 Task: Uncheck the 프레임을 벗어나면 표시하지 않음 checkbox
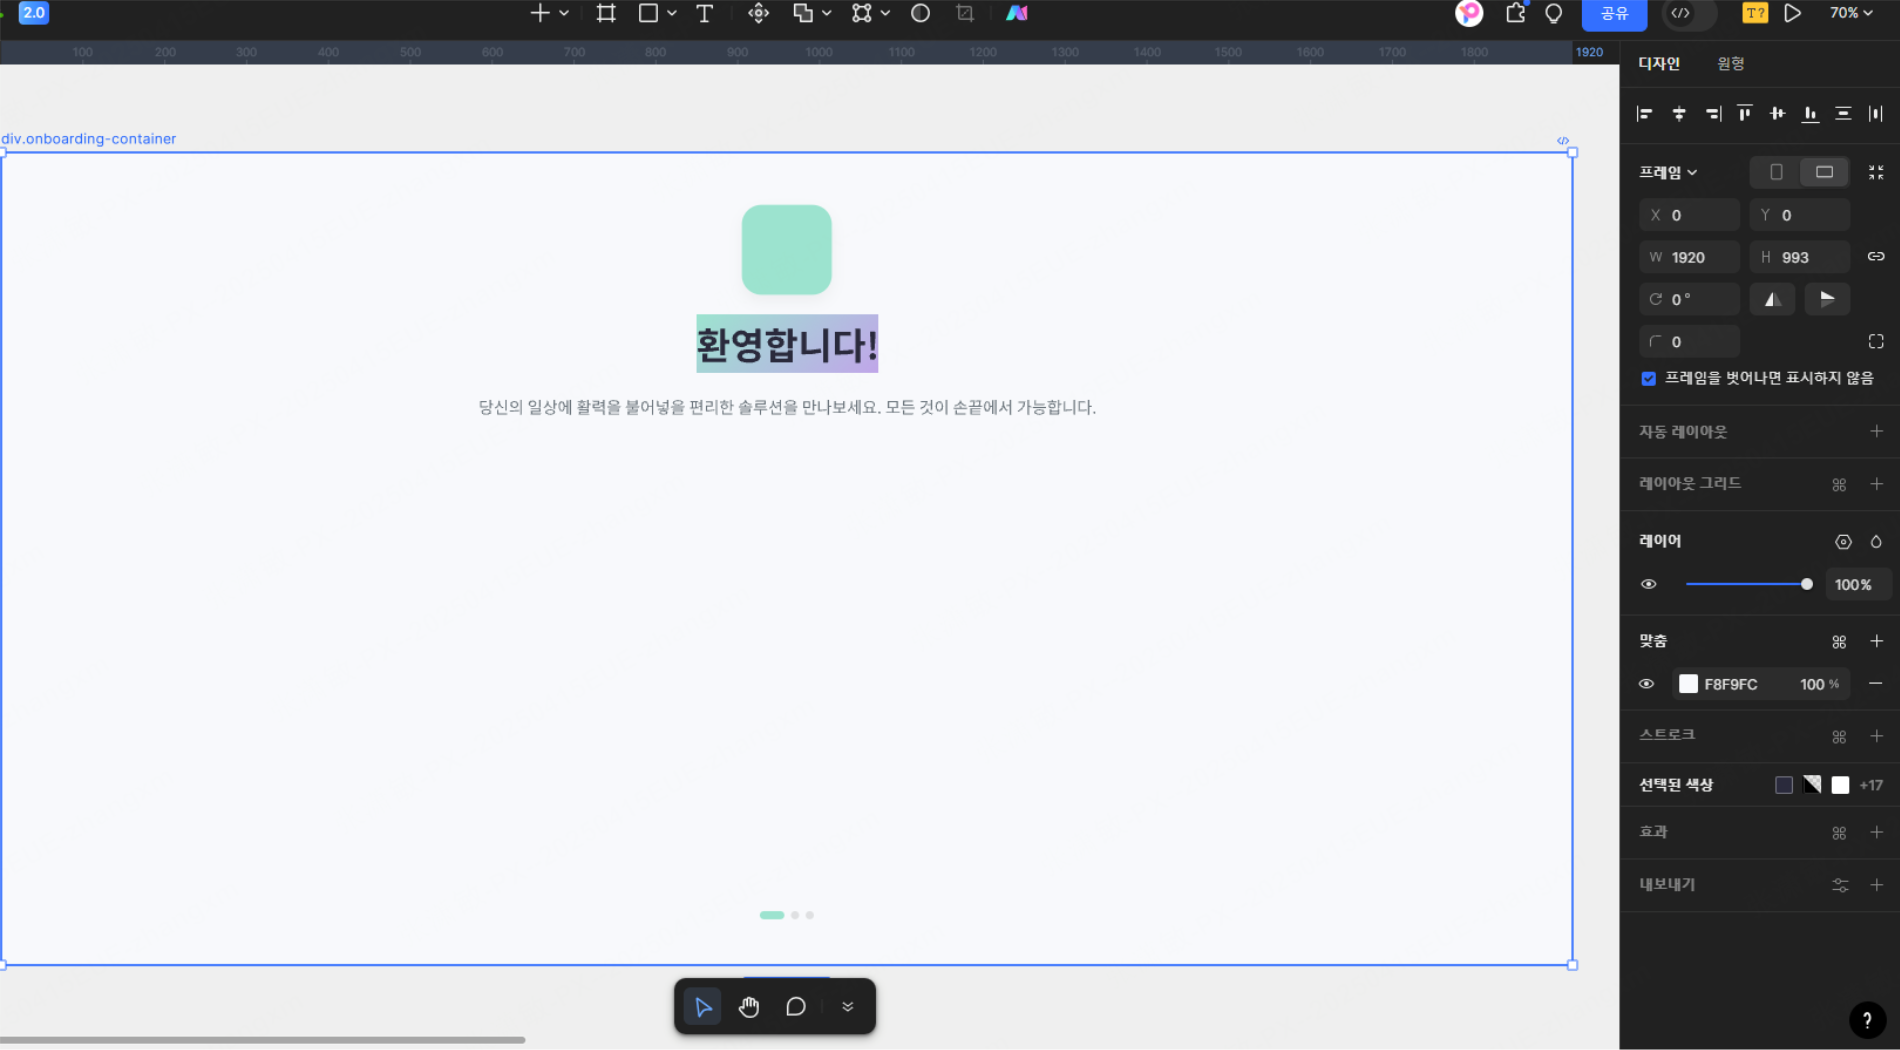pyautogui.click(x=1648, y=378)
